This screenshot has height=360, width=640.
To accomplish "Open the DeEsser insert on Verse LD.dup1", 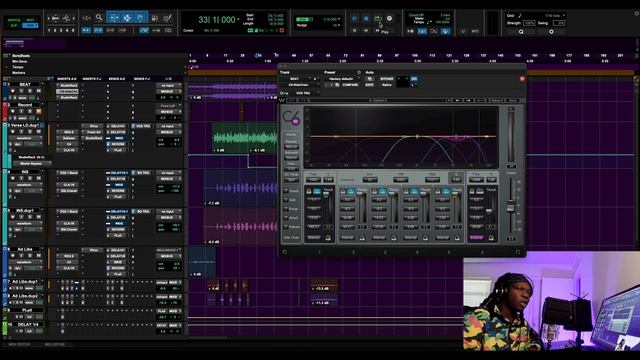I will [x=68, y=138].
